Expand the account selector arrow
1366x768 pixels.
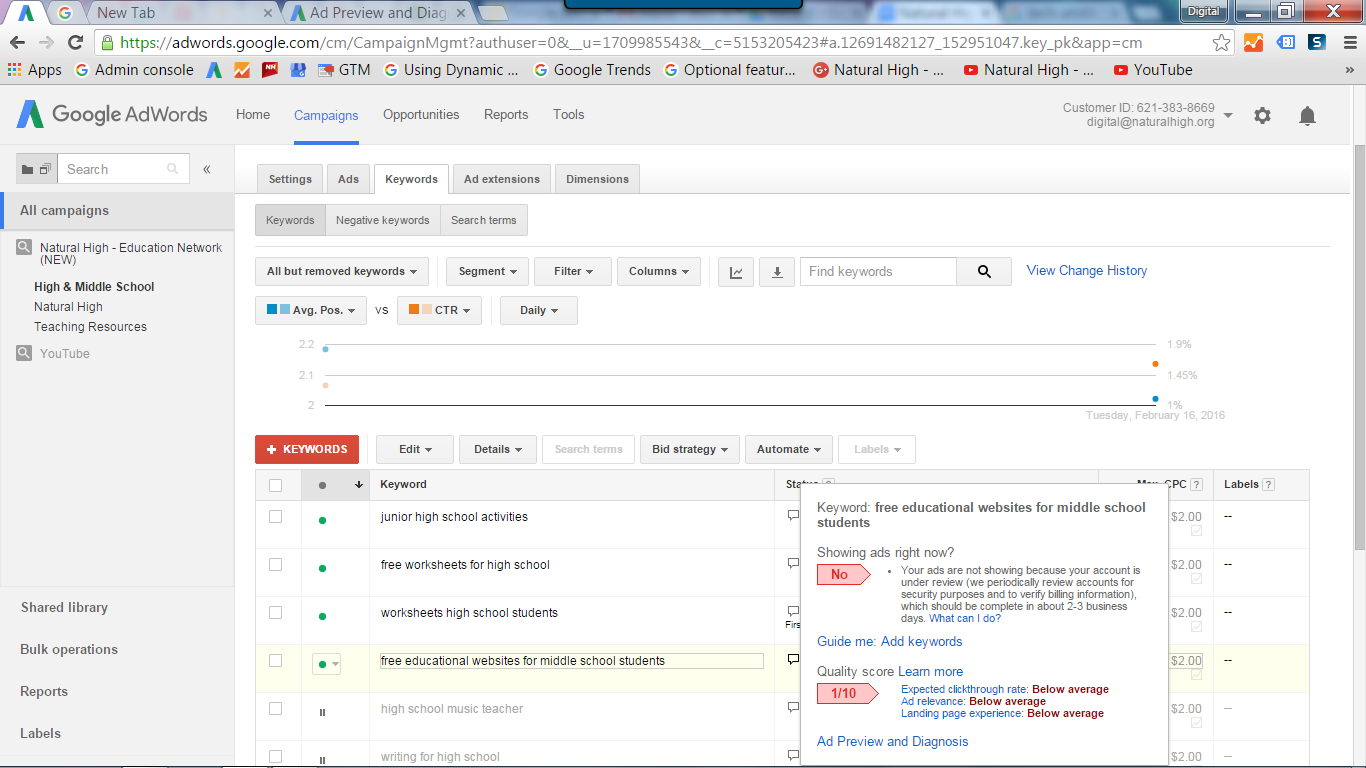[1228, 115]
